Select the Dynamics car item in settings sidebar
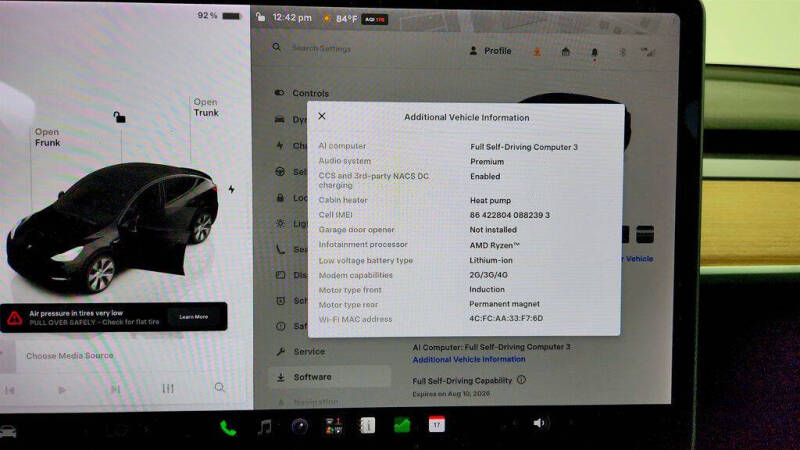 pyautogui.click(x=289, y=119)
